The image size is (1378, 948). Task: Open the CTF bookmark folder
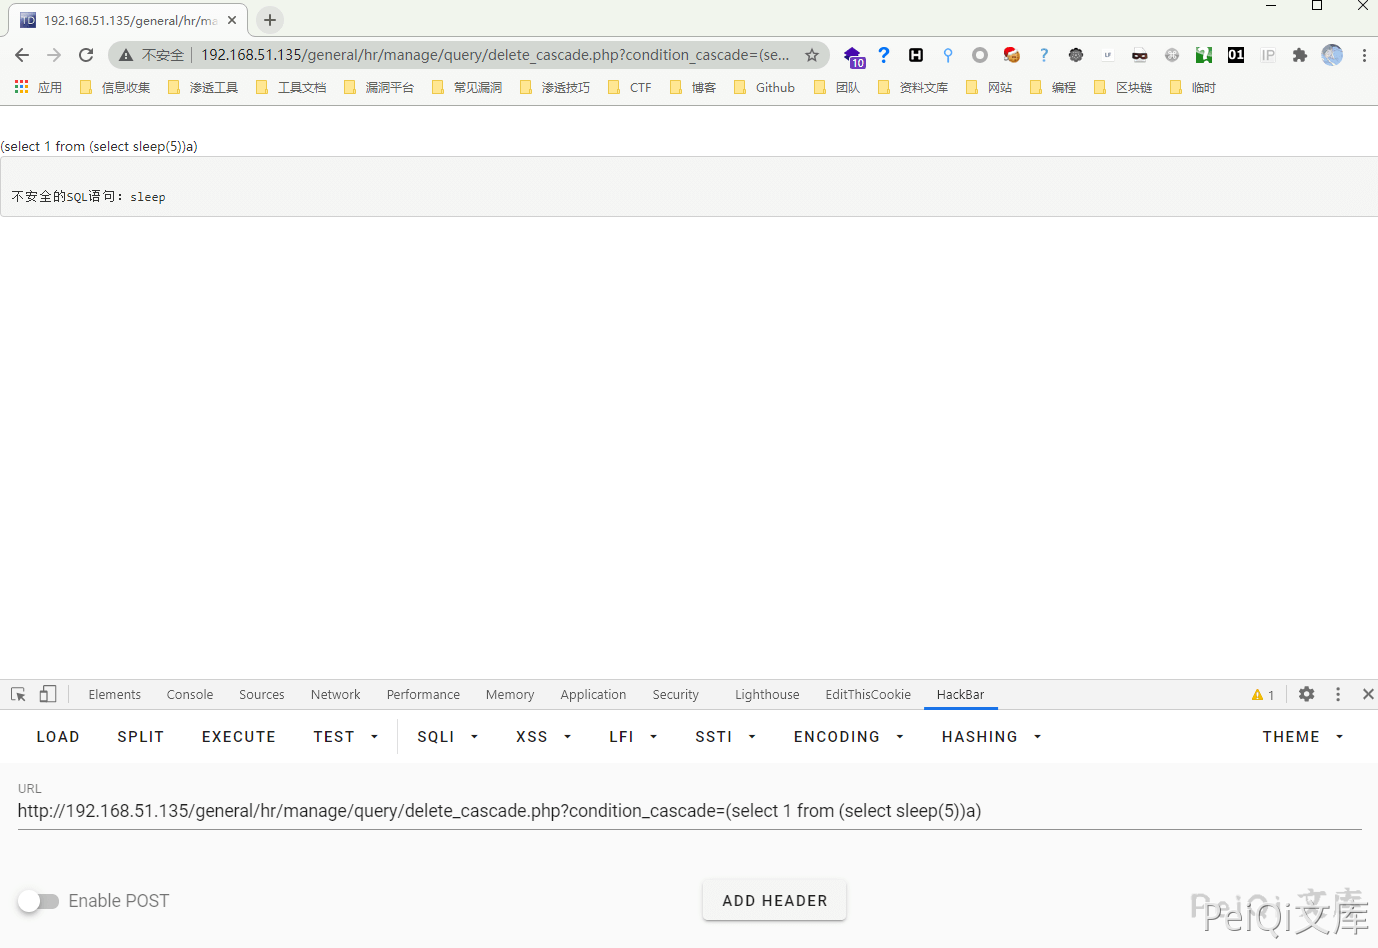click(630, 87)
